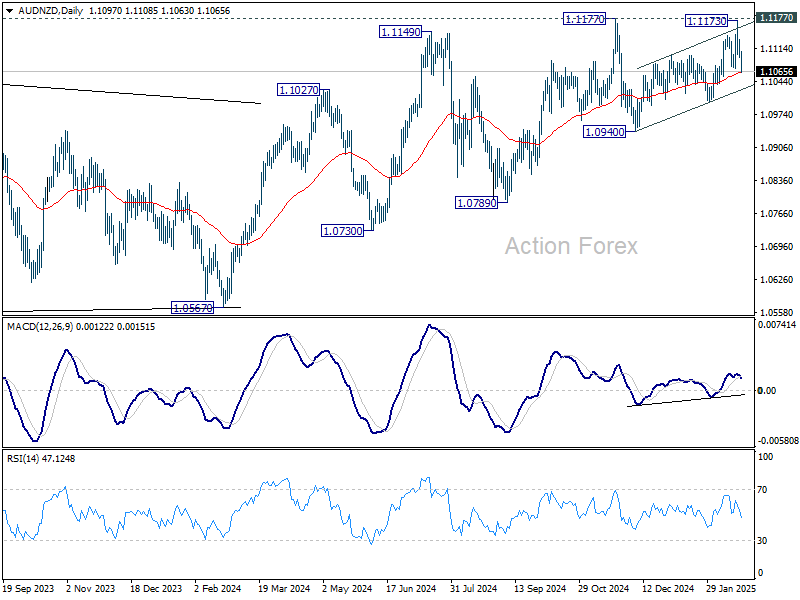Image resolution: width=800 pixels, height=600 pixels.
Task: Select the 1.11490 peak label
Action: 401,32
